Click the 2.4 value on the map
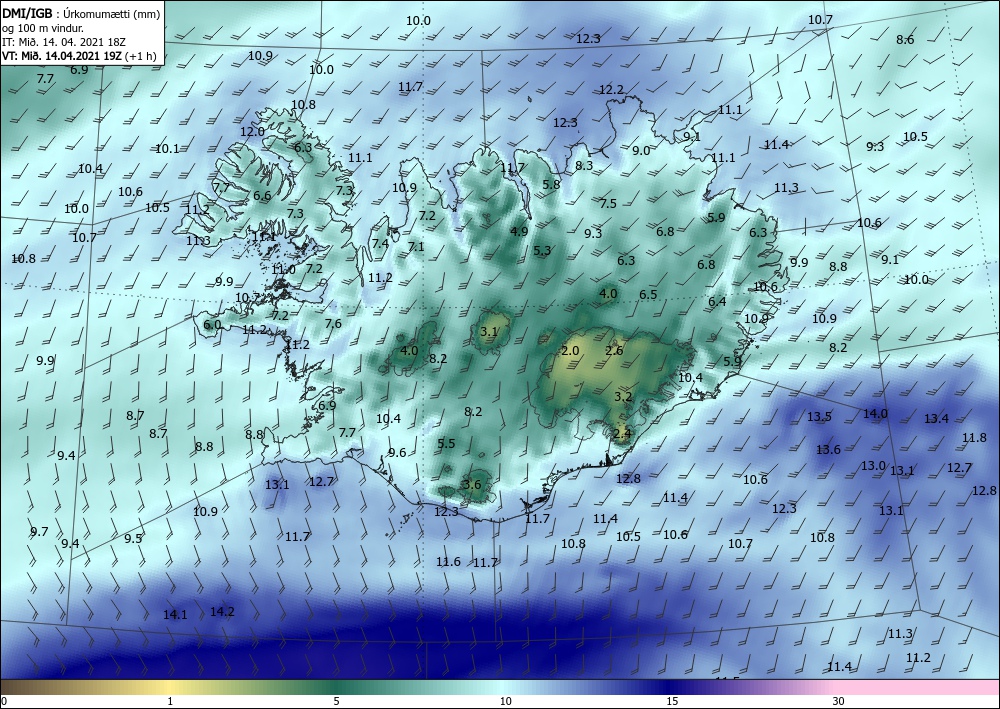Screen dimensions: 1000x709 [x=622, y=434]
